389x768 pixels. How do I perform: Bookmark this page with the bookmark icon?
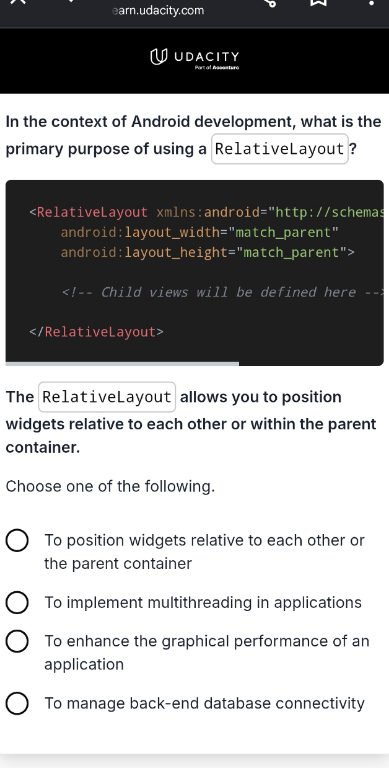coord(318,2)
